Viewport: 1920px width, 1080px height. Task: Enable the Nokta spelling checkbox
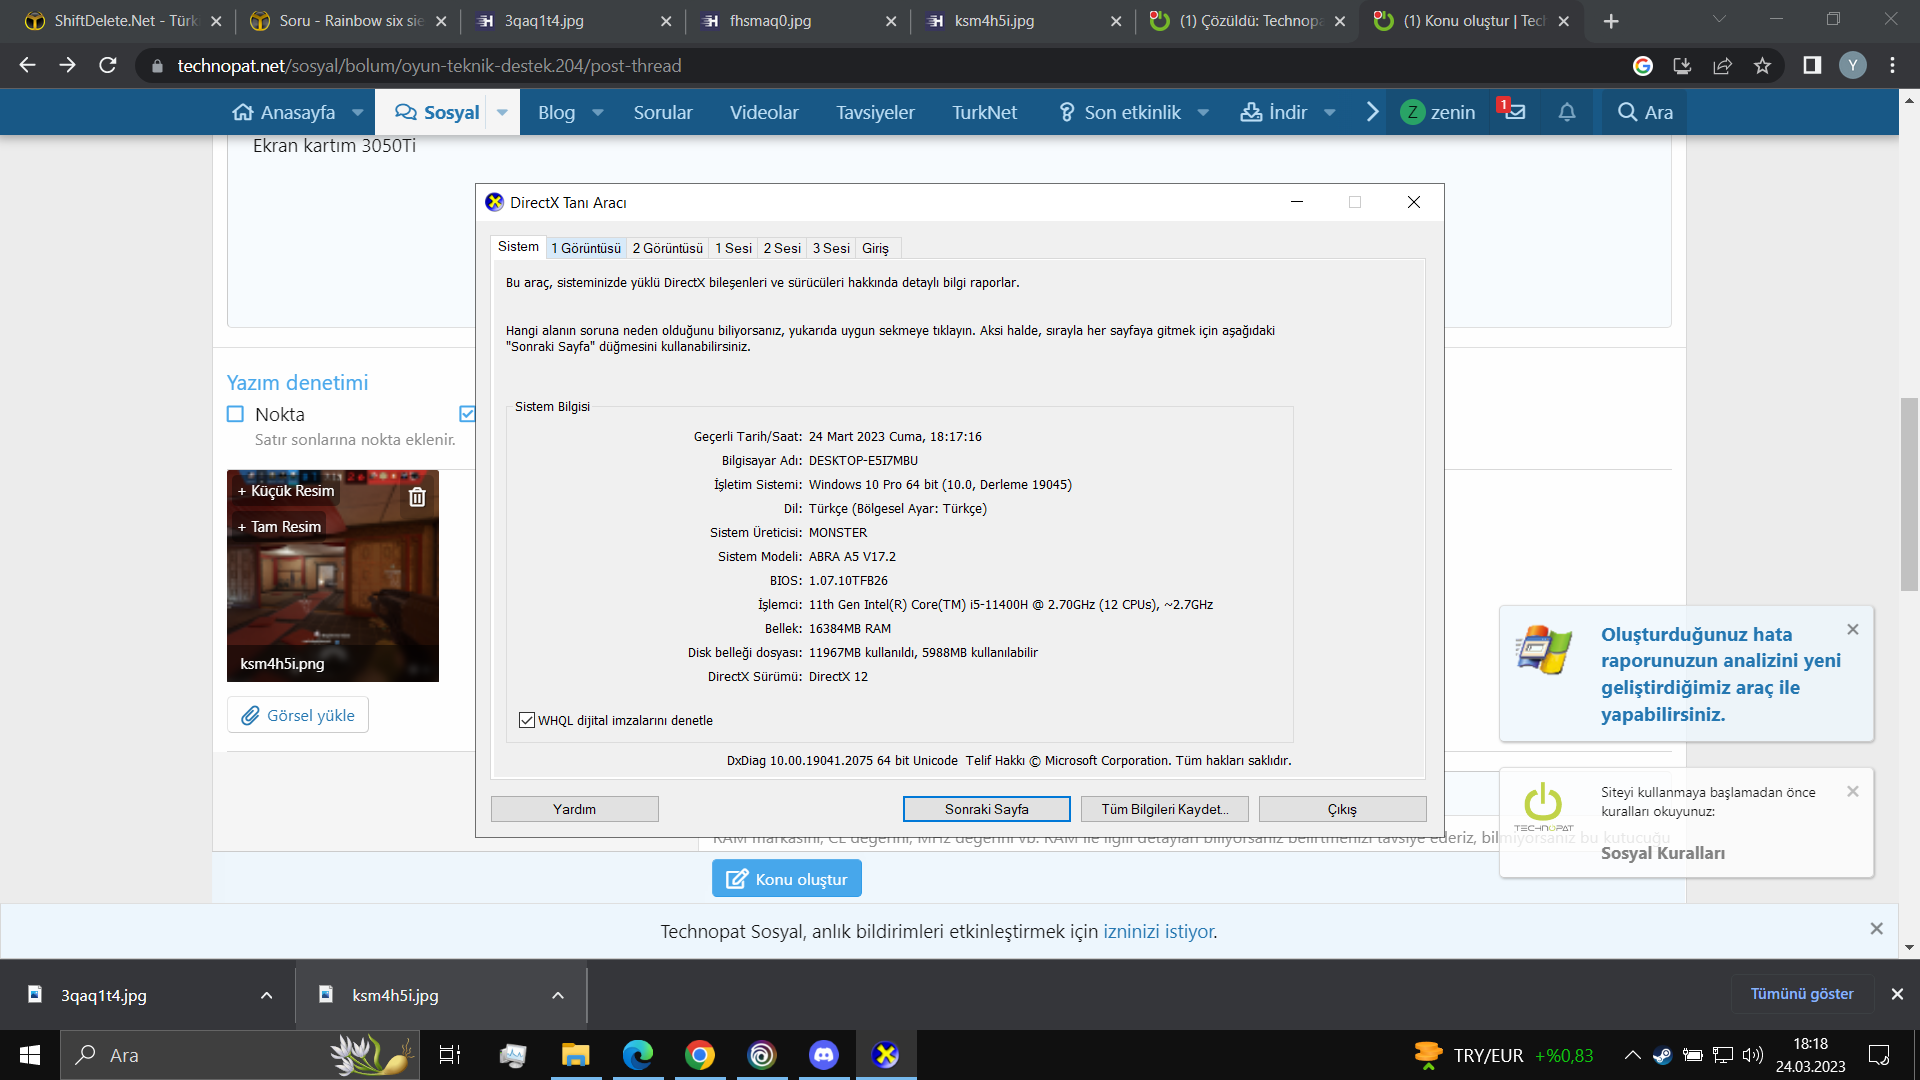236,414
